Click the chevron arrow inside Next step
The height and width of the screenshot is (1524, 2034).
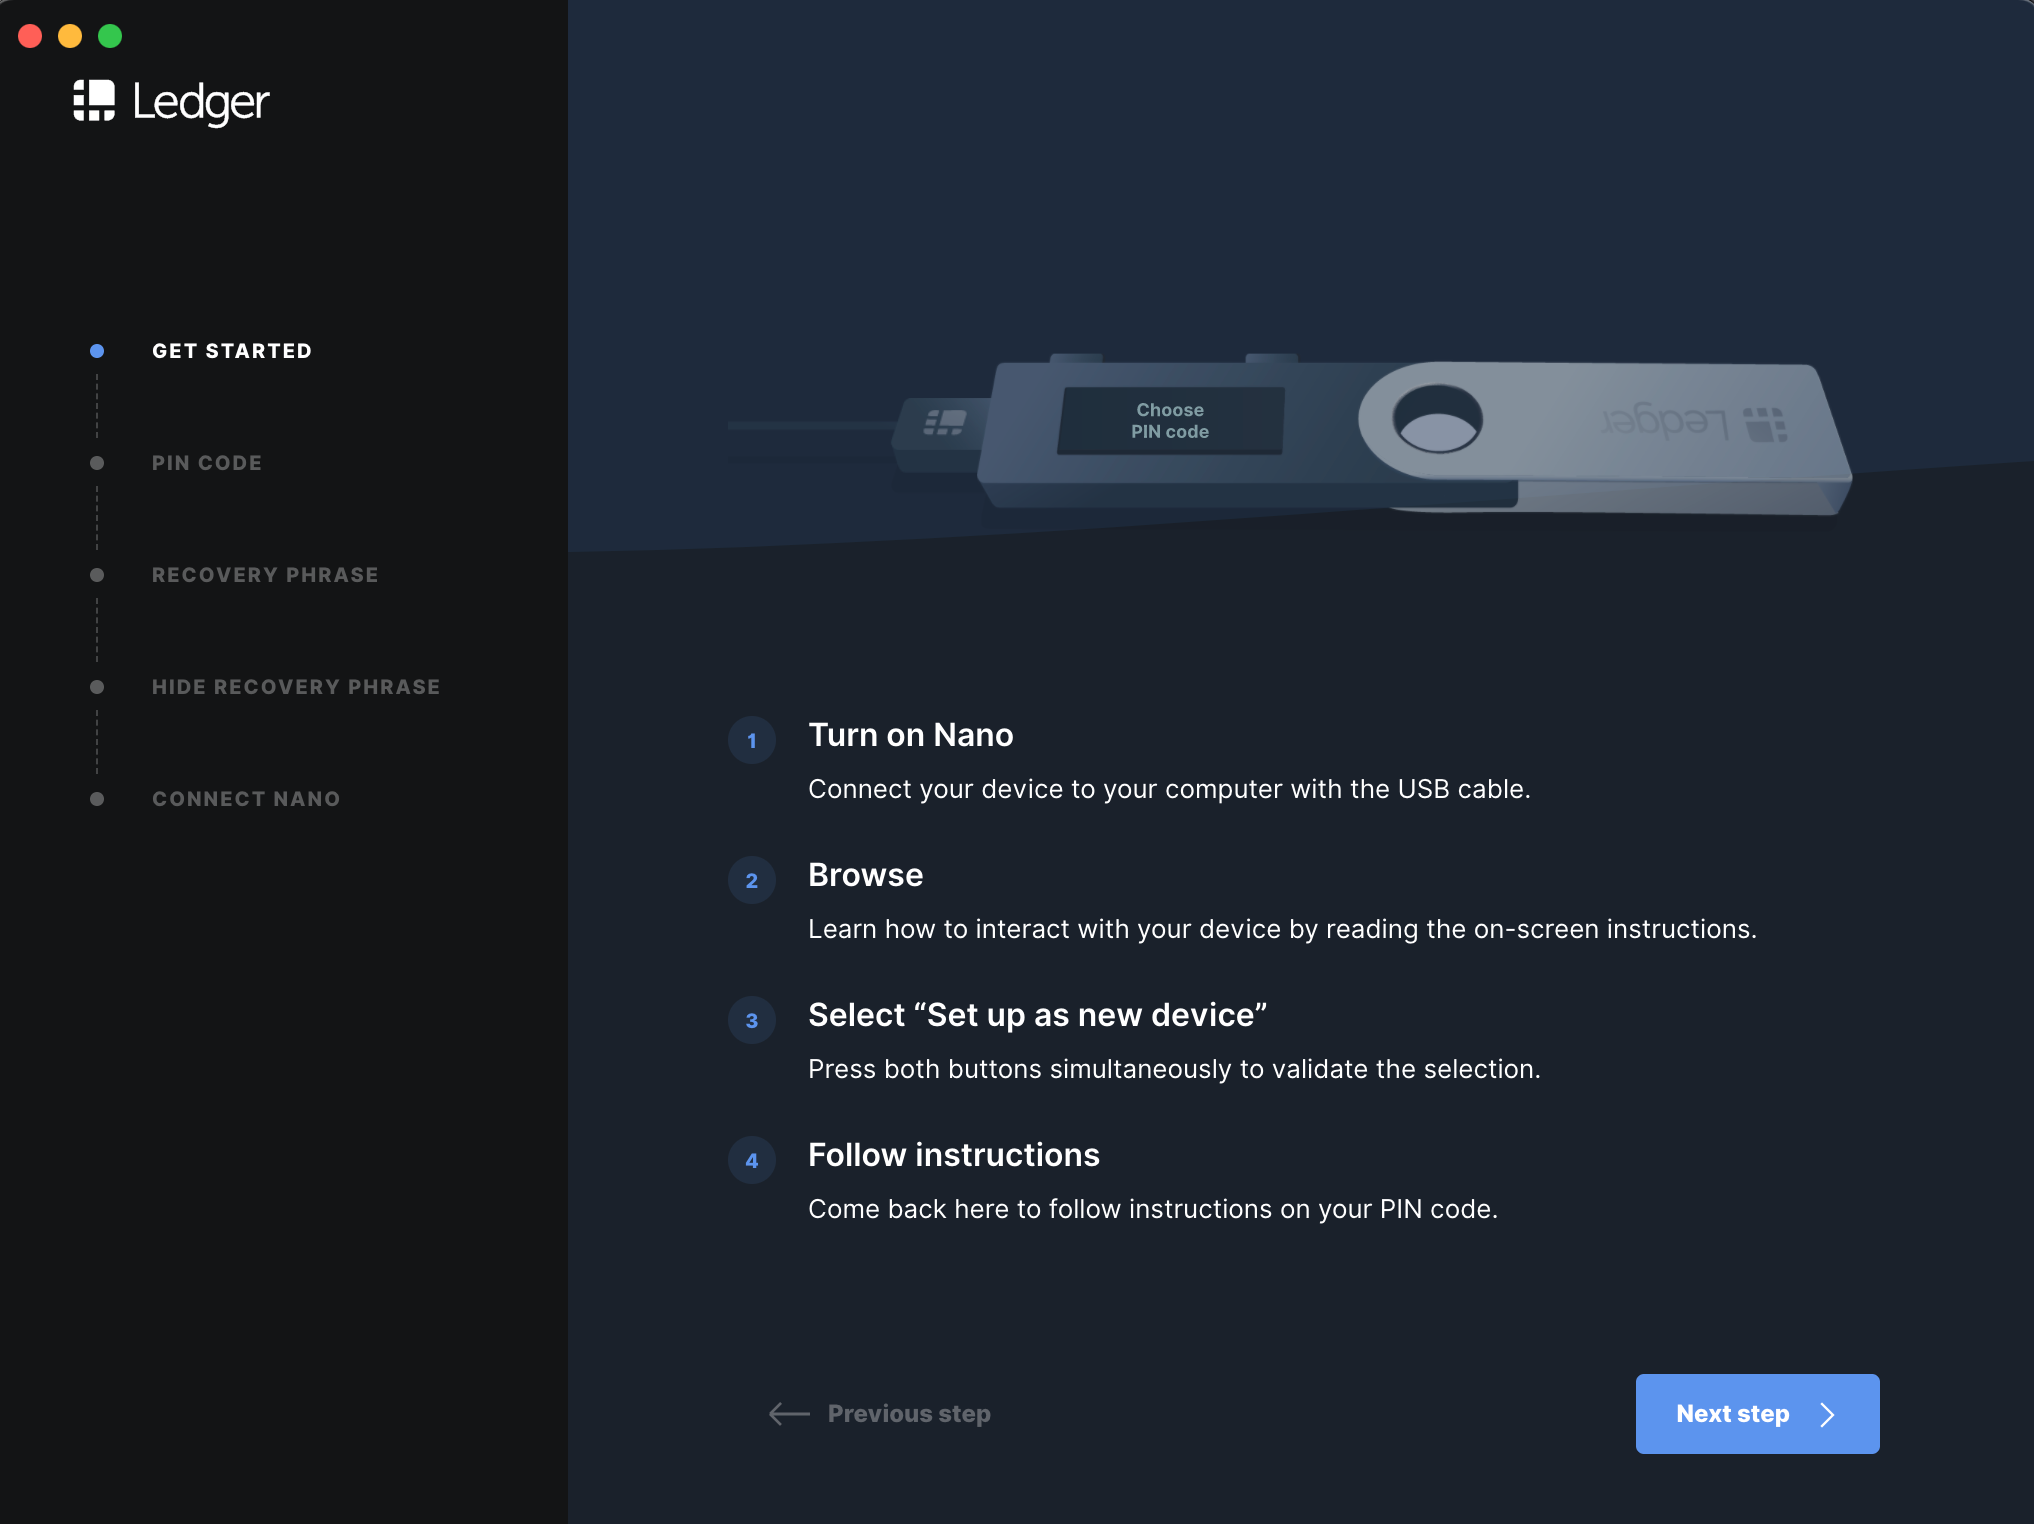(1827, 1414)
